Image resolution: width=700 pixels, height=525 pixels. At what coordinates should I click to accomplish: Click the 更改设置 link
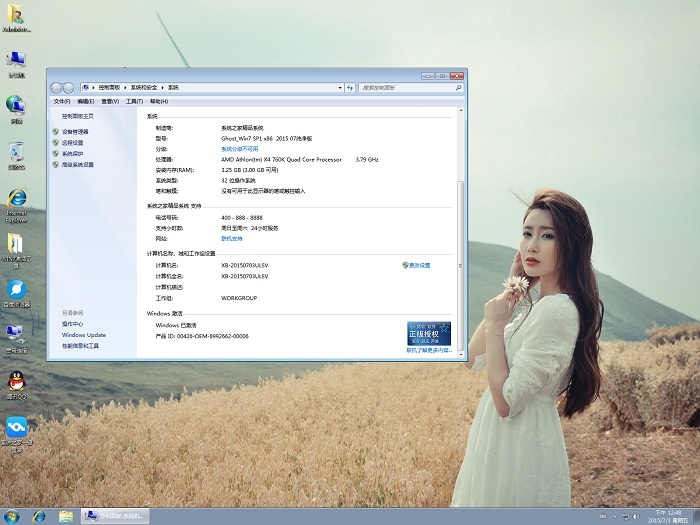click(419, 265)
